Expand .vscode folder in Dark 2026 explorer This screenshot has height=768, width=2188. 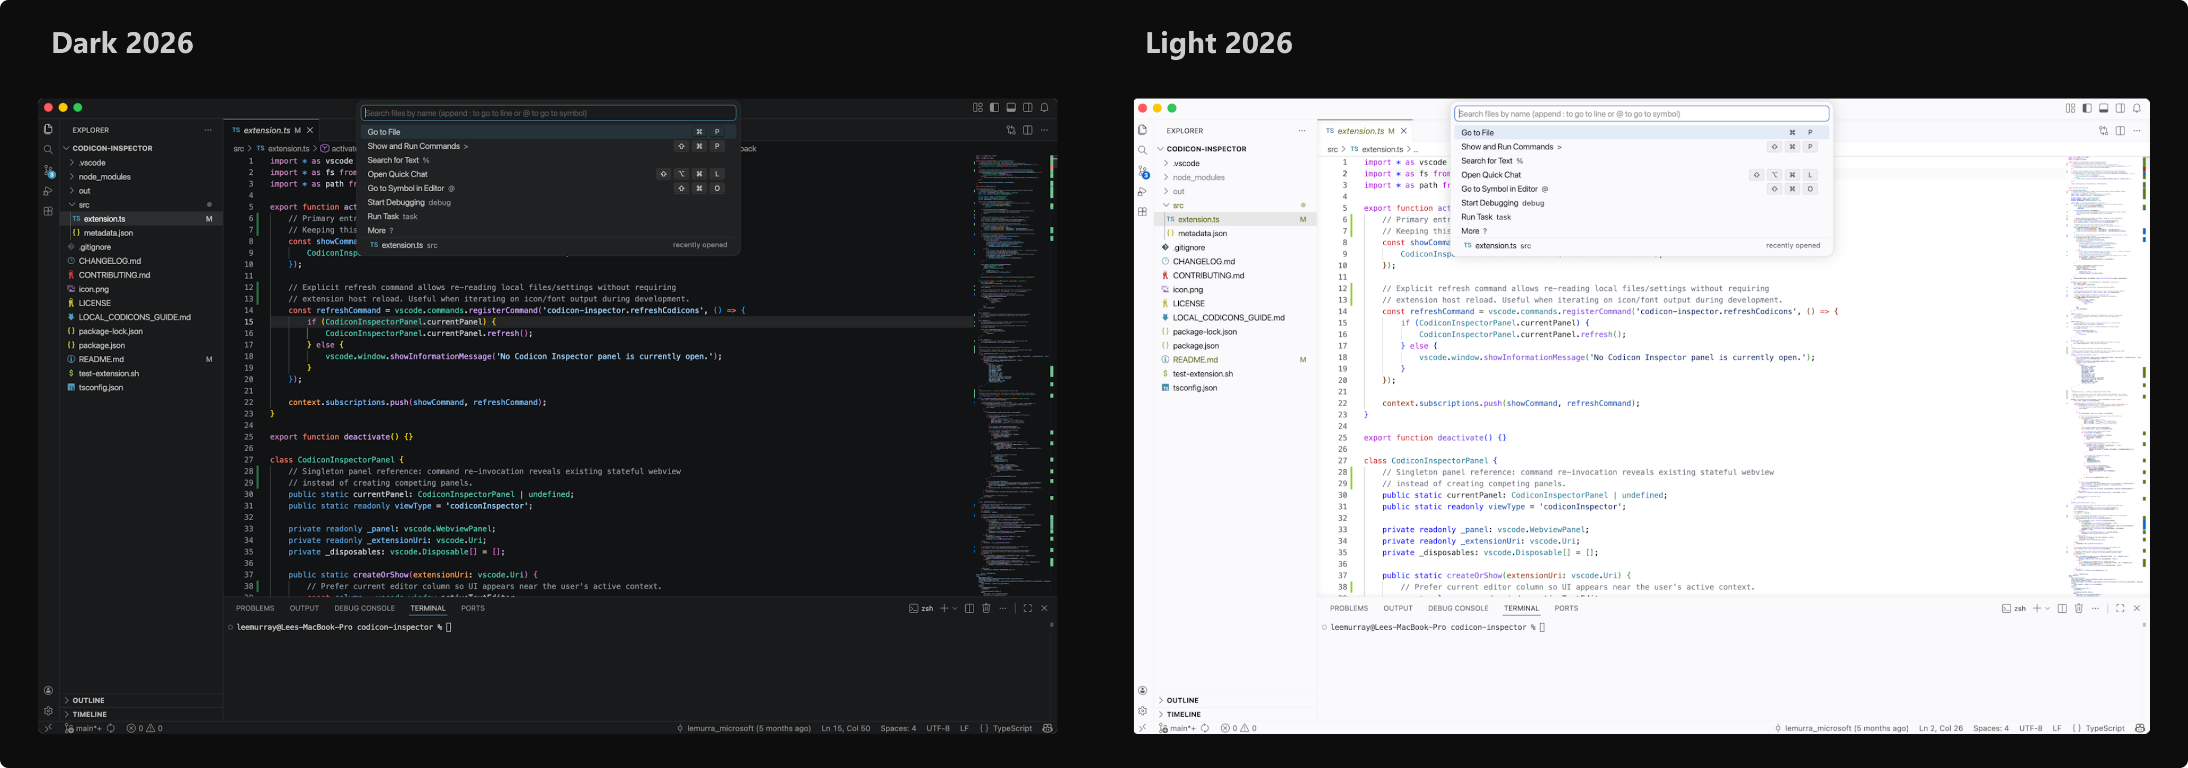pyautogui.click(x=141, y=162)
